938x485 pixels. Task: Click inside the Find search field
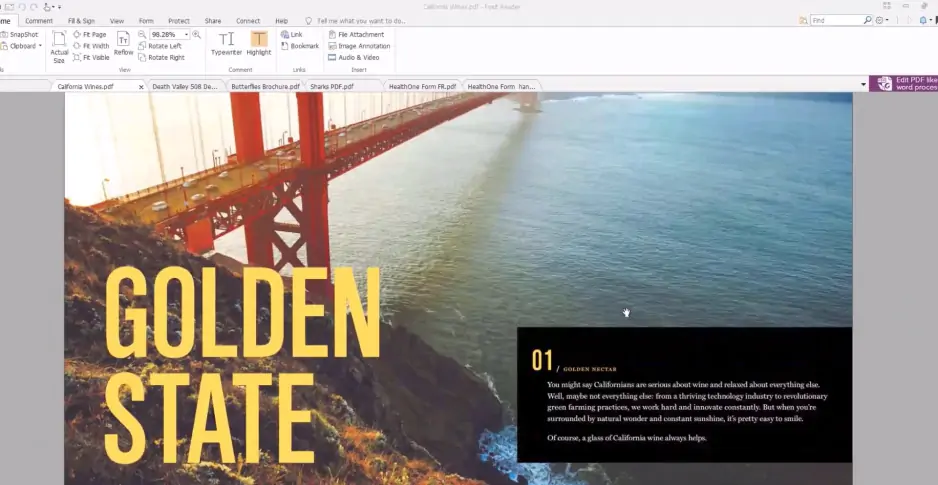[x=835, y=20]
